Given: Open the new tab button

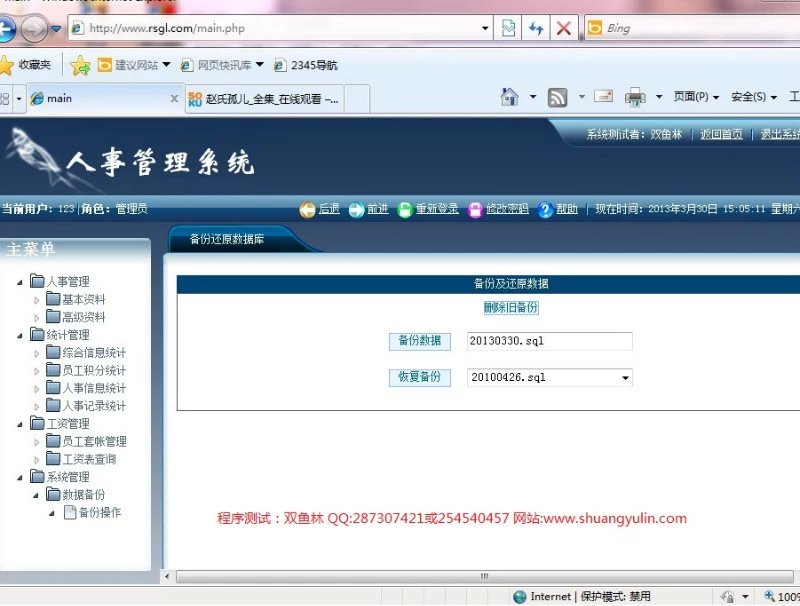Looking at the screenshot, I should click(357, 98).
